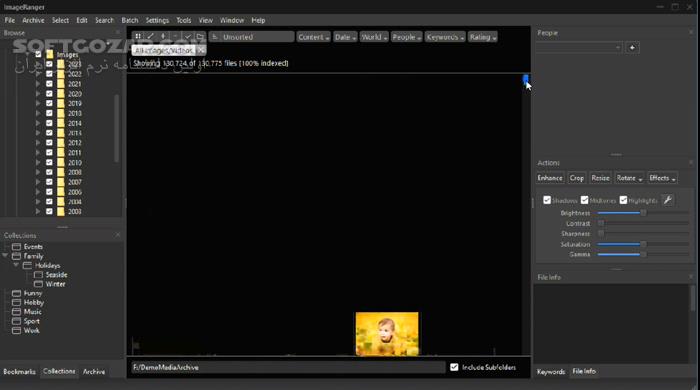This screenshot has width=700, height=390.
Task: Open the person name combo box
Action: (579, 47)
